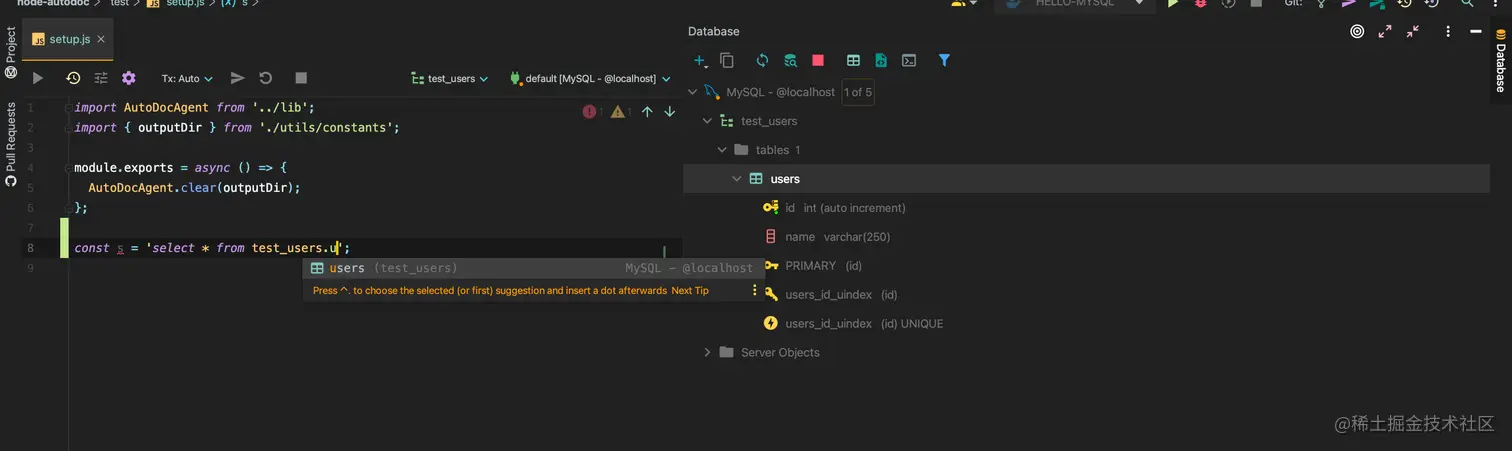
Task: Execute the query with the play icon
Action: 37,78
